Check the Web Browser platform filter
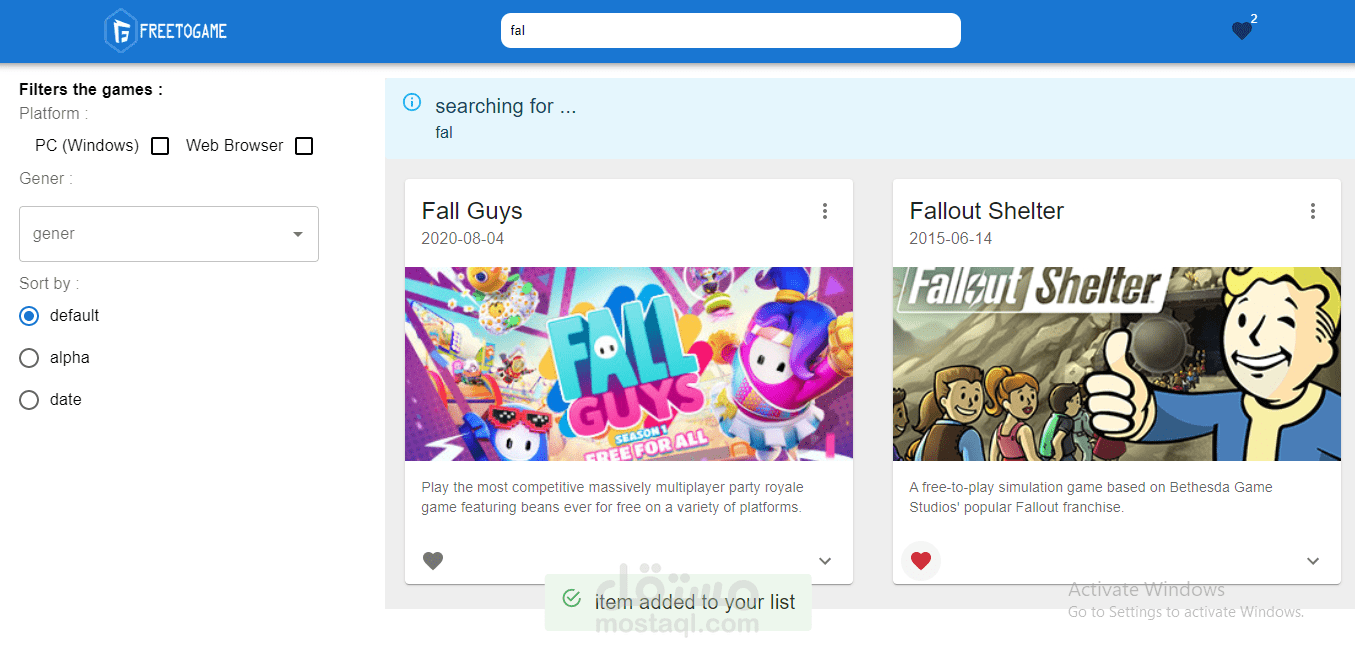Screen dimensions: 1355x651 (304, 146)
